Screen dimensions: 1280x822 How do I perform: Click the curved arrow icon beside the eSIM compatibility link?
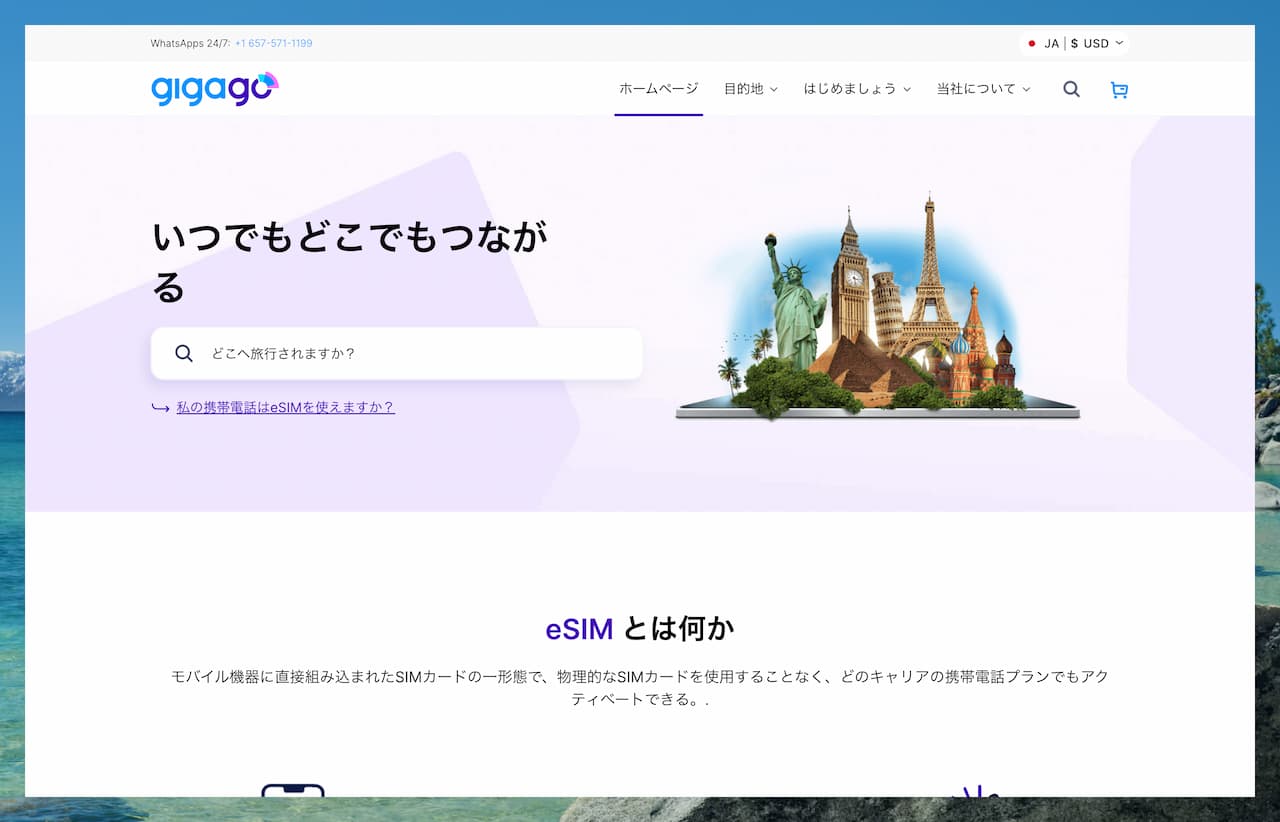click(160, 408)
